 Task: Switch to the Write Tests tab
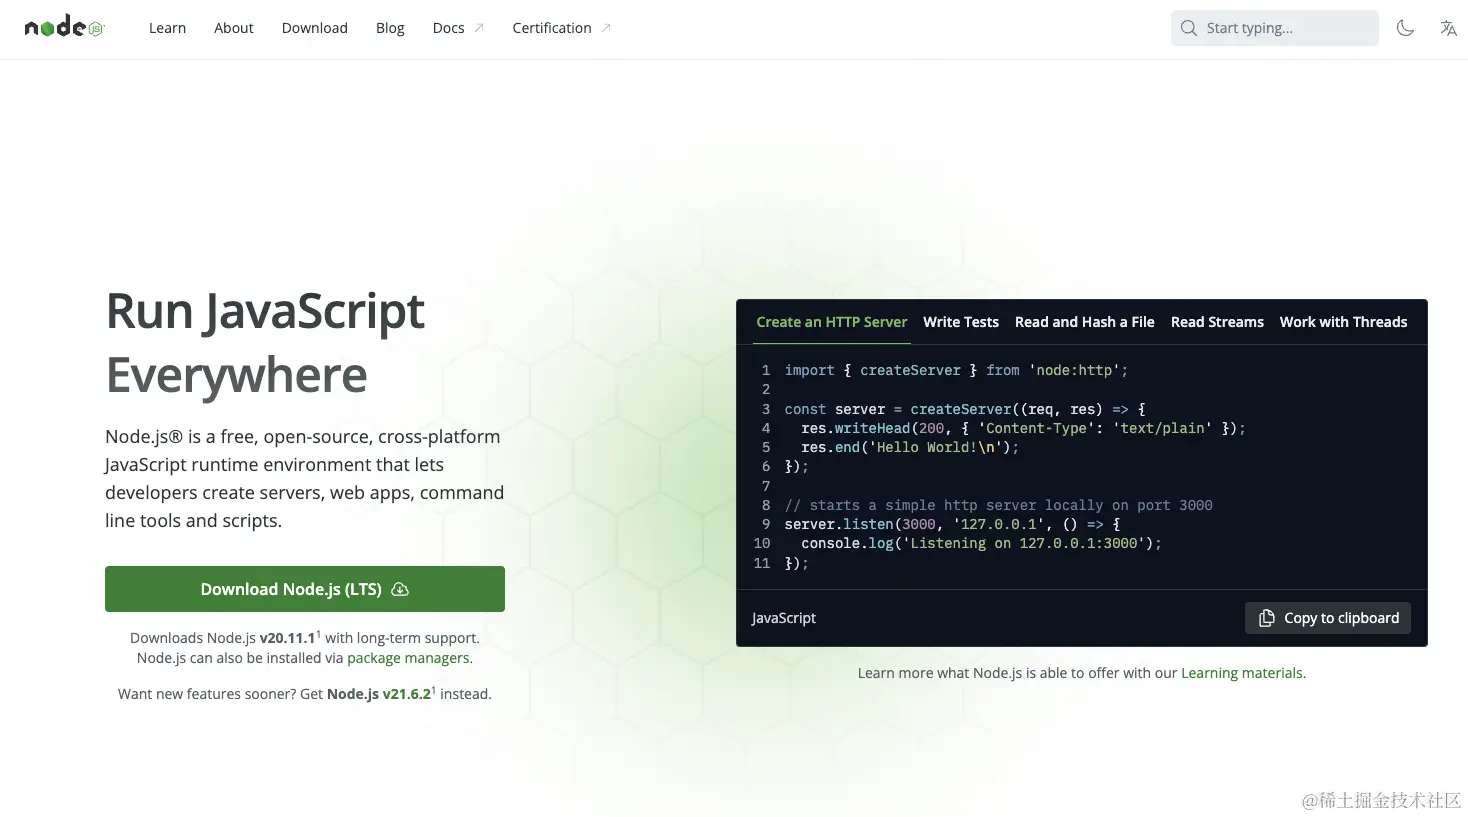click(961, 322)
